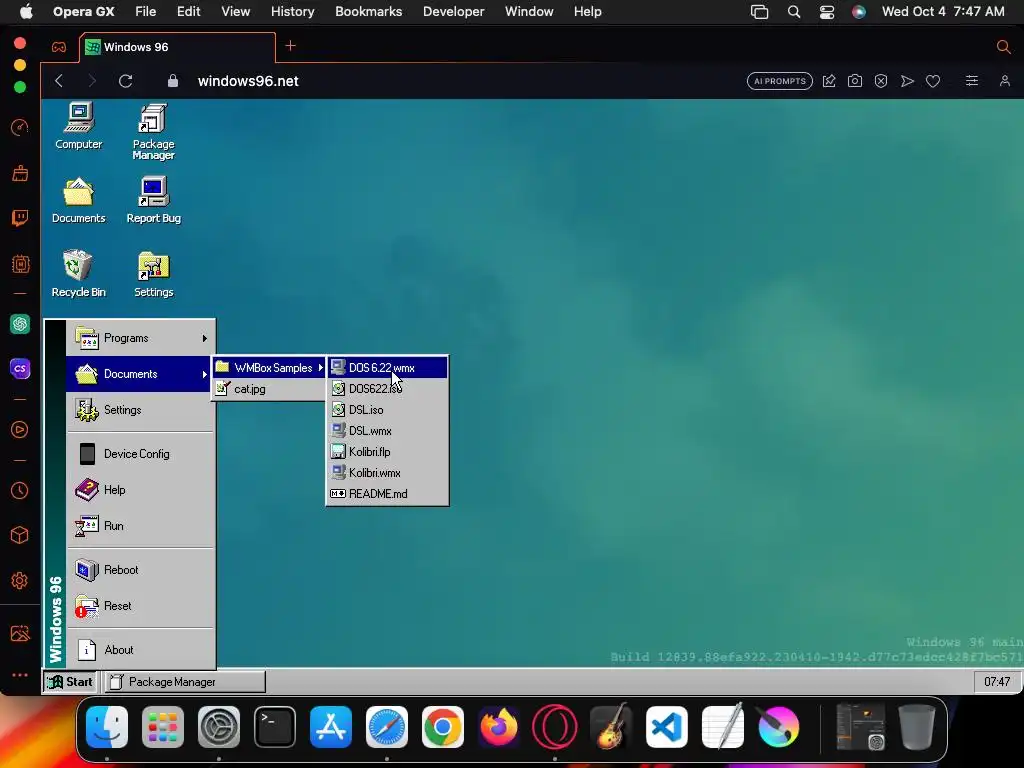The height and width of the screenshot is (768, 1024).
Task: Reload the windows96.net page
Action: [x=125, y=81]
